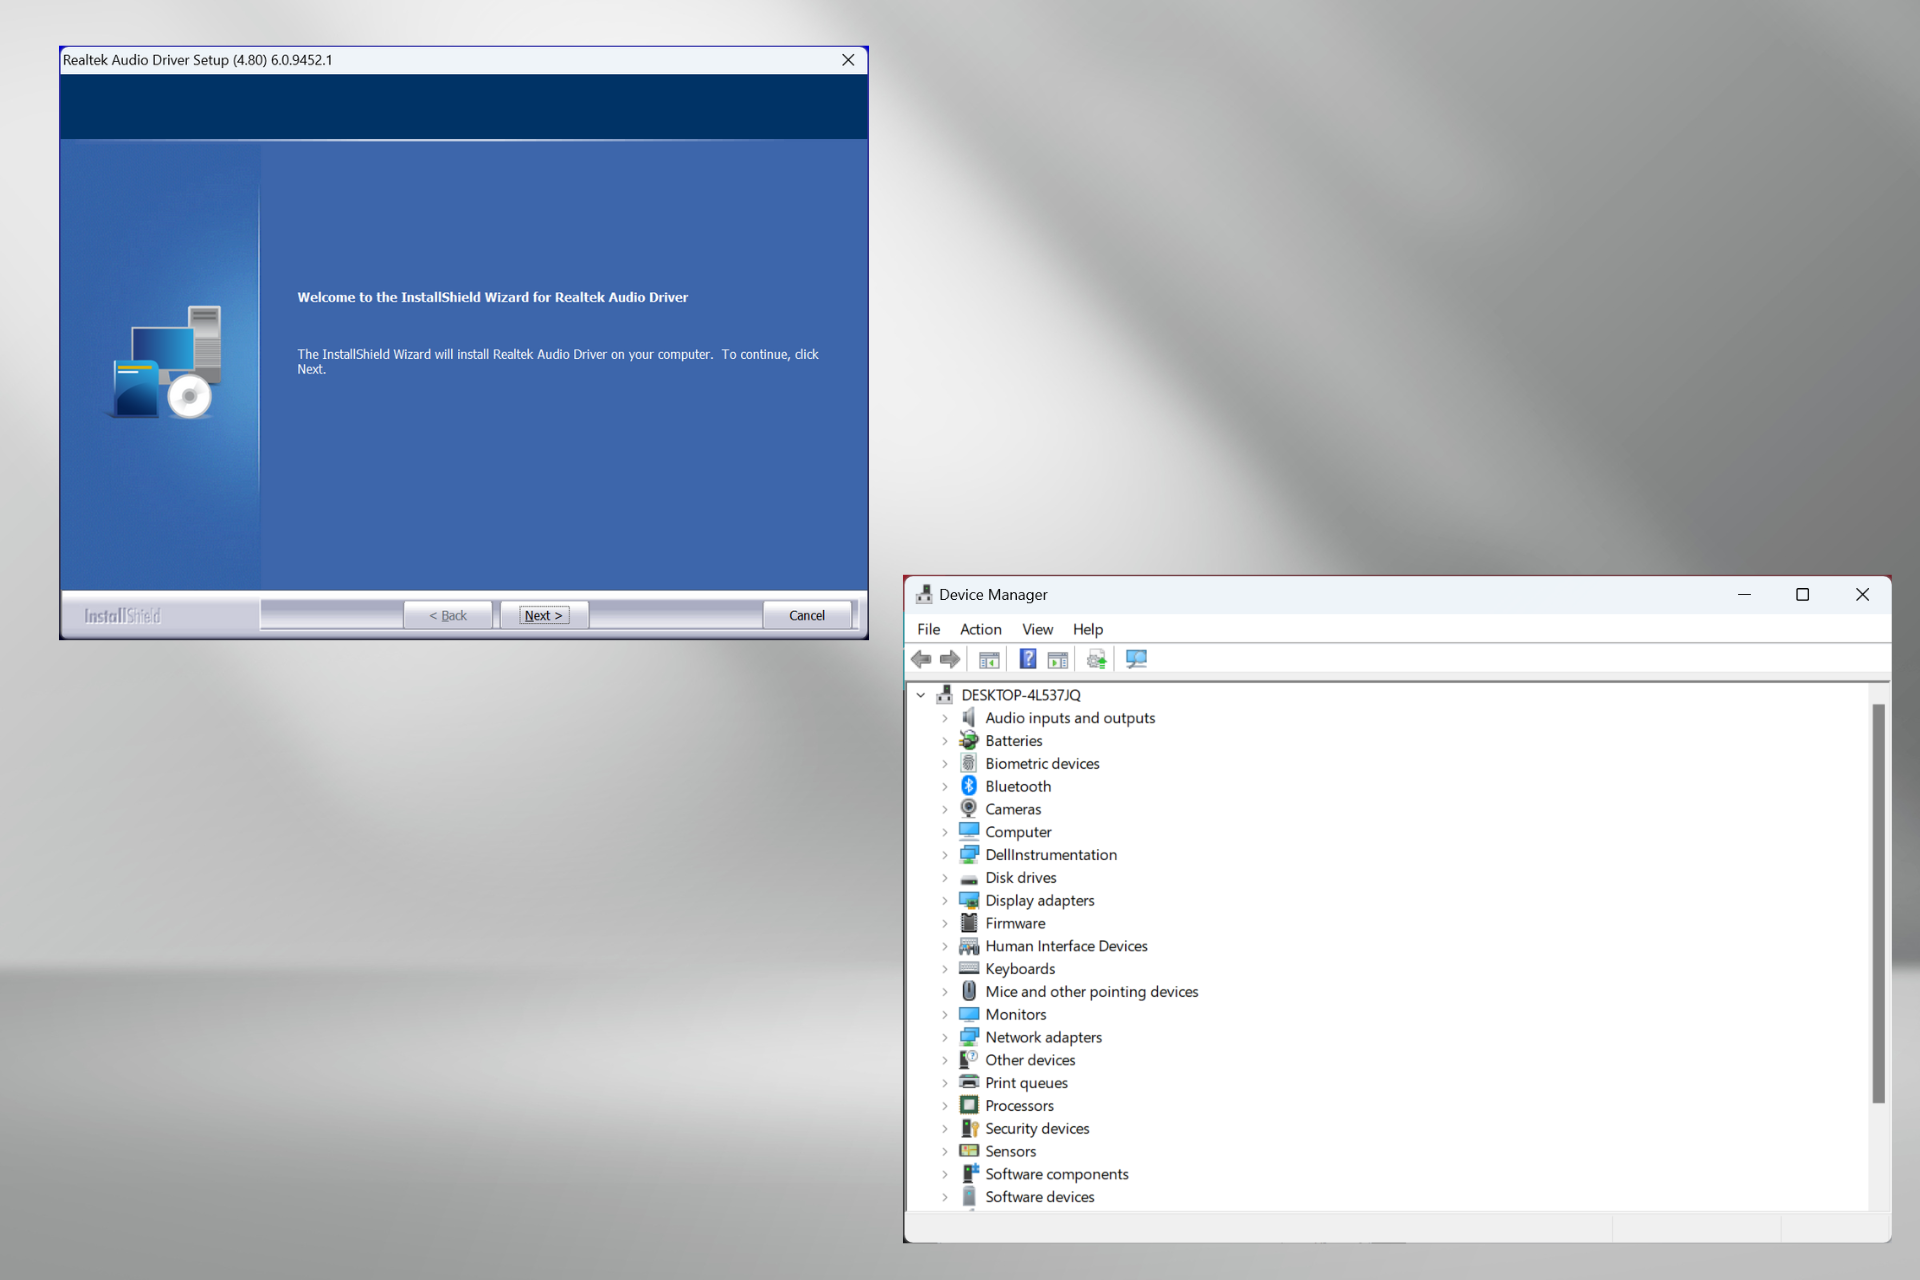Select the Computer tree item label

[x=1018, y=832]
